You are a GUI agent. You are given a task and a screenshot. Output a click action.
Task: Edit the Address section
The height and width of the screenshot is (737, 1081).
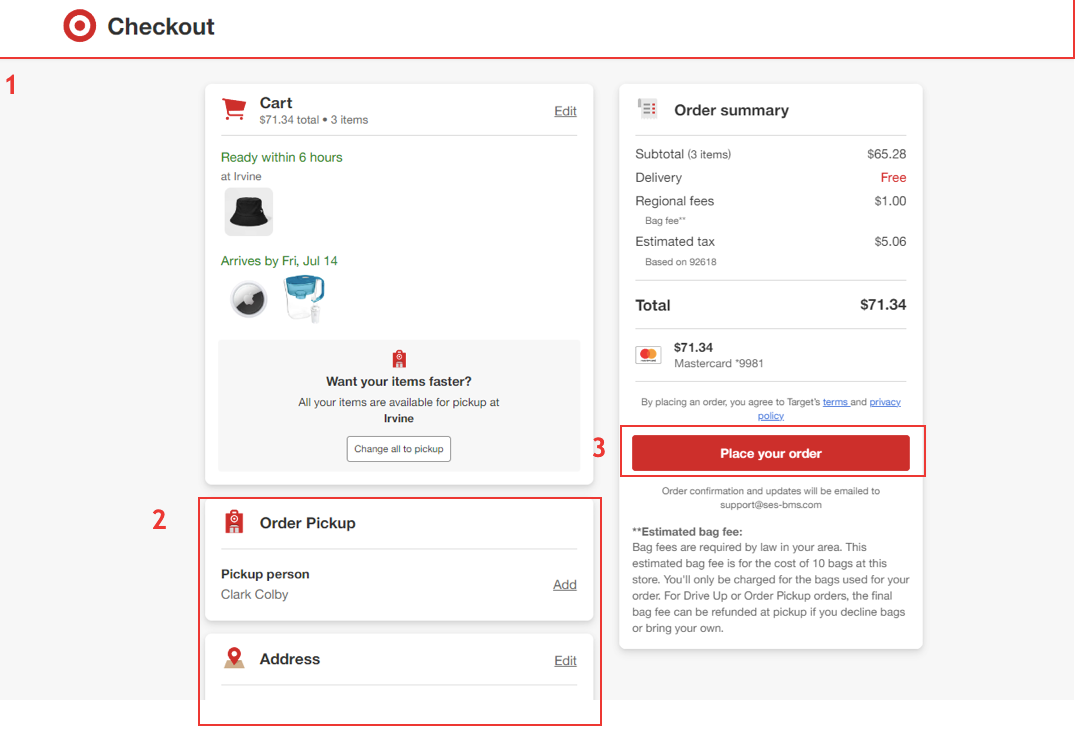click(x=565, y=660)
